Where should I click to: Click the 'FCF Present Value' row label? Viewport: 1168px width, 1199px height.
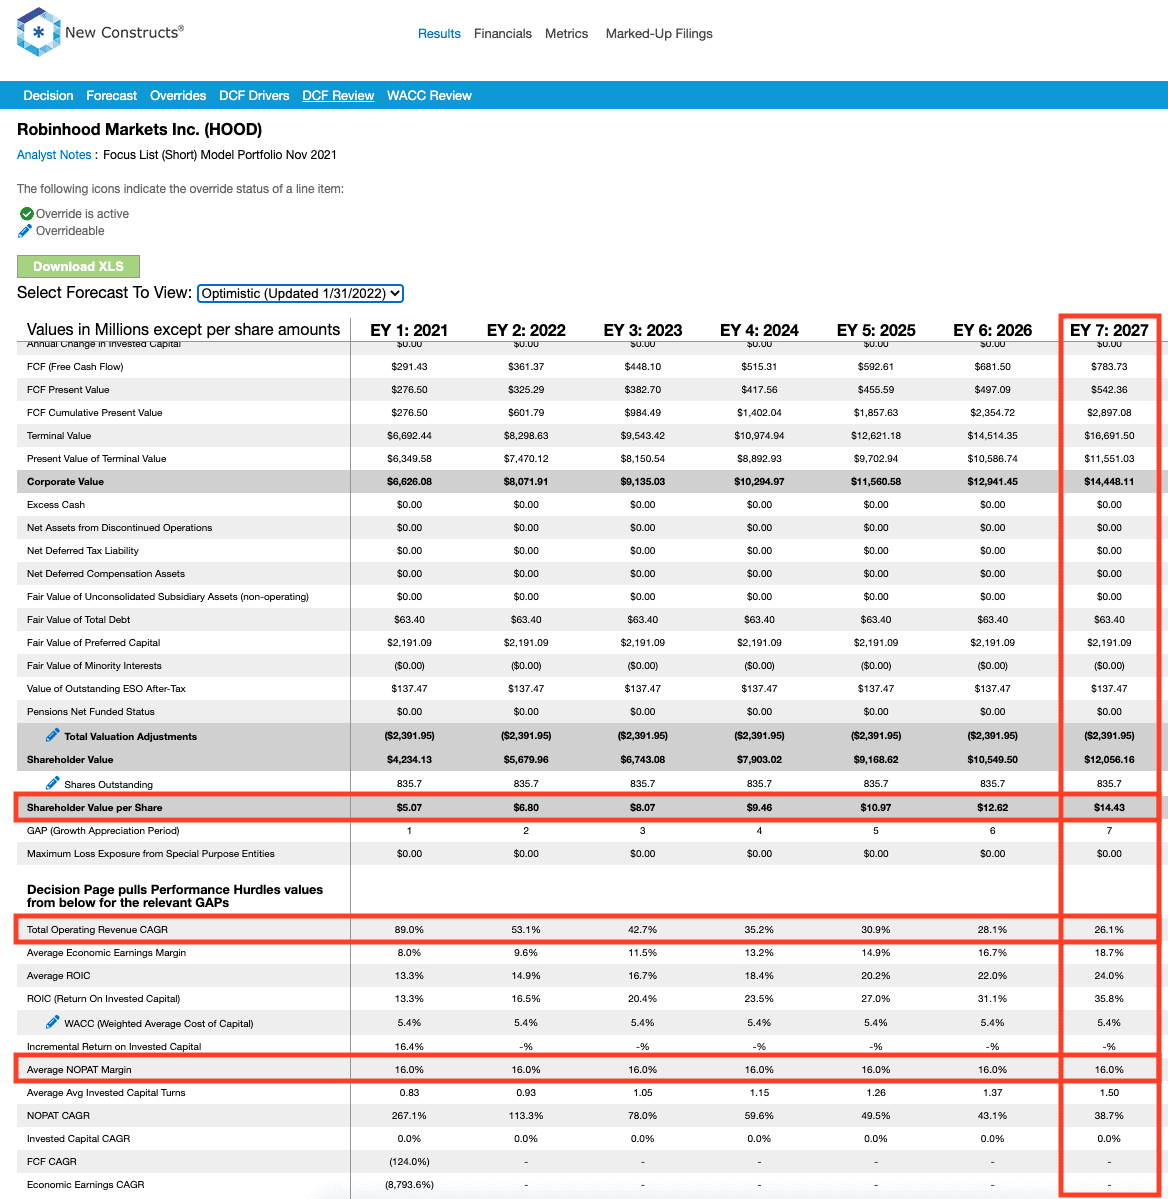[68, 390]
